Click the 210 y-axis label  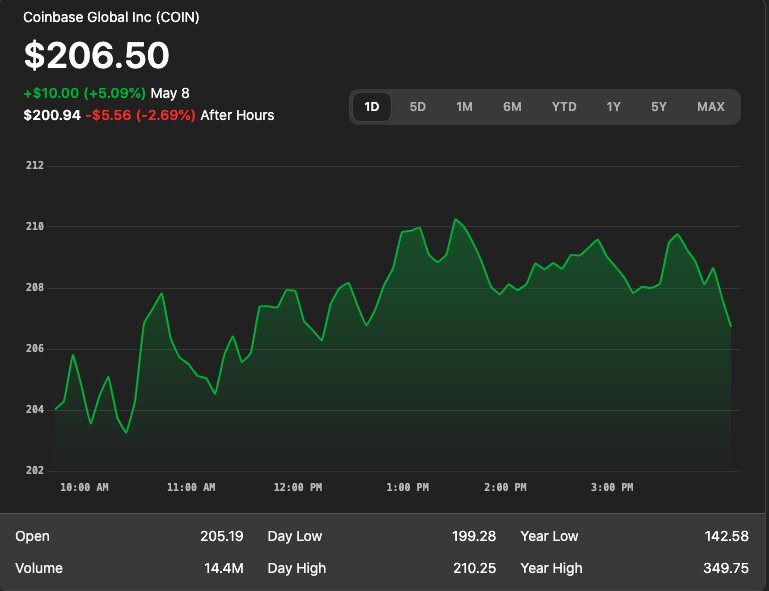pos(35,226)
